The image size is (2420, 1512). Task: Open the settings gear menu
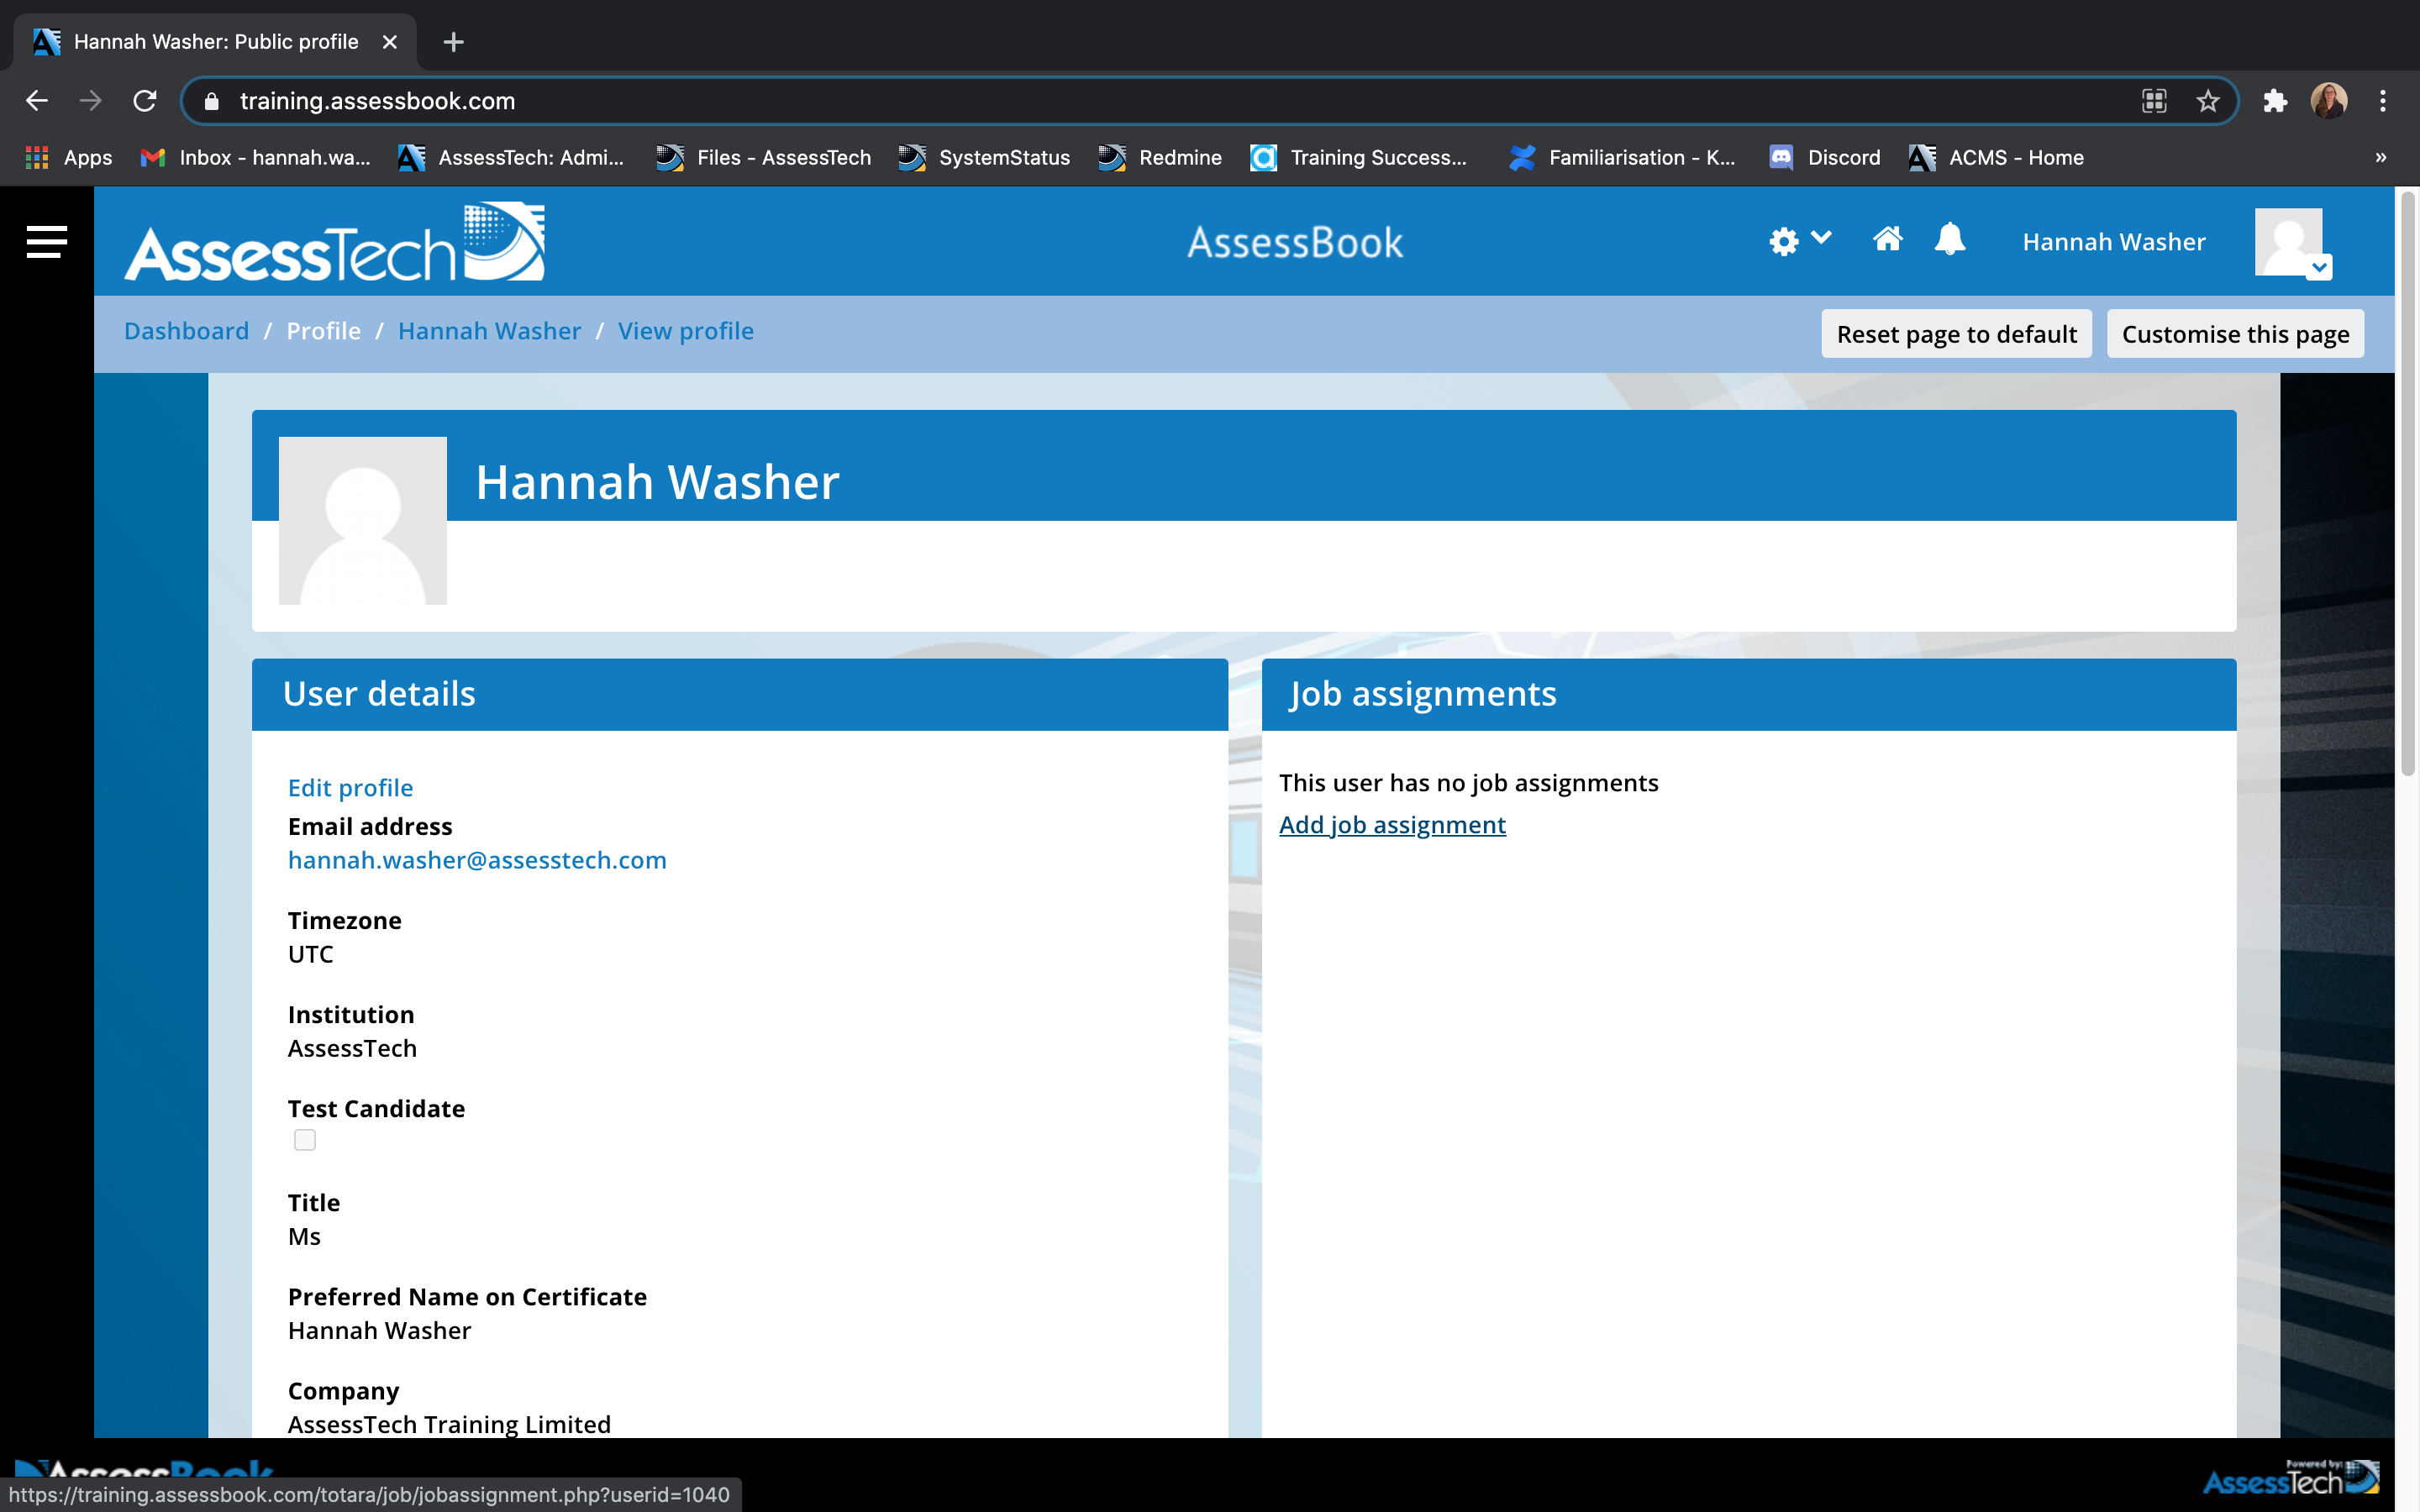coord(1799,241)
